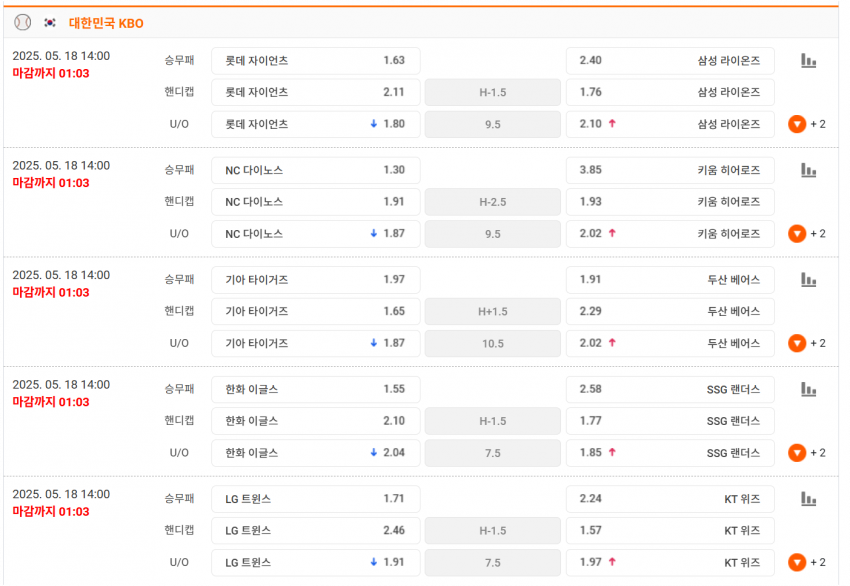Click 9.5 over/under line in Lotte match
850x586 pixels.
[493, 124]
